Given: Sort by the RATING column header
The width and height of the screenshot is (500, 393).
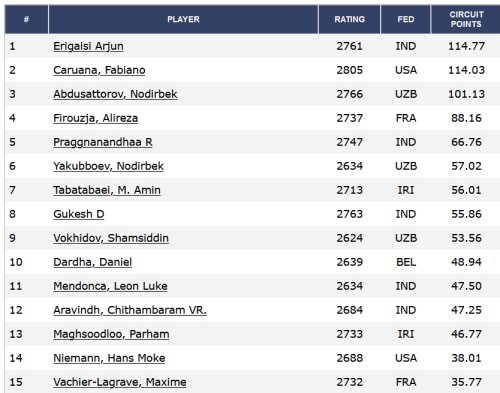Looking at the screenshot, I should click(350, 19).
